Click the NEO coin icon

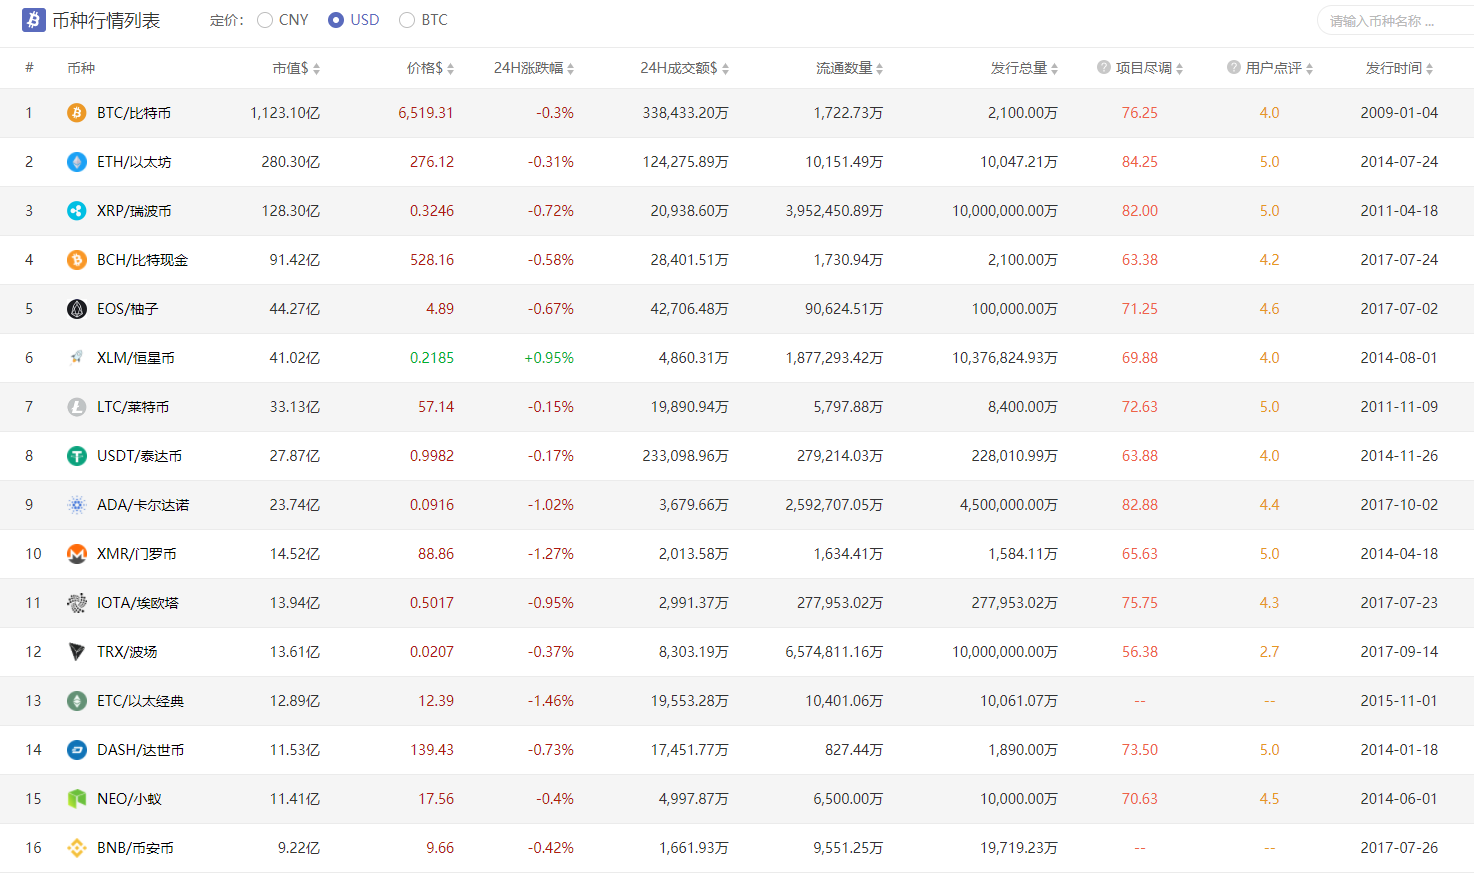click(x=77, y=799)
